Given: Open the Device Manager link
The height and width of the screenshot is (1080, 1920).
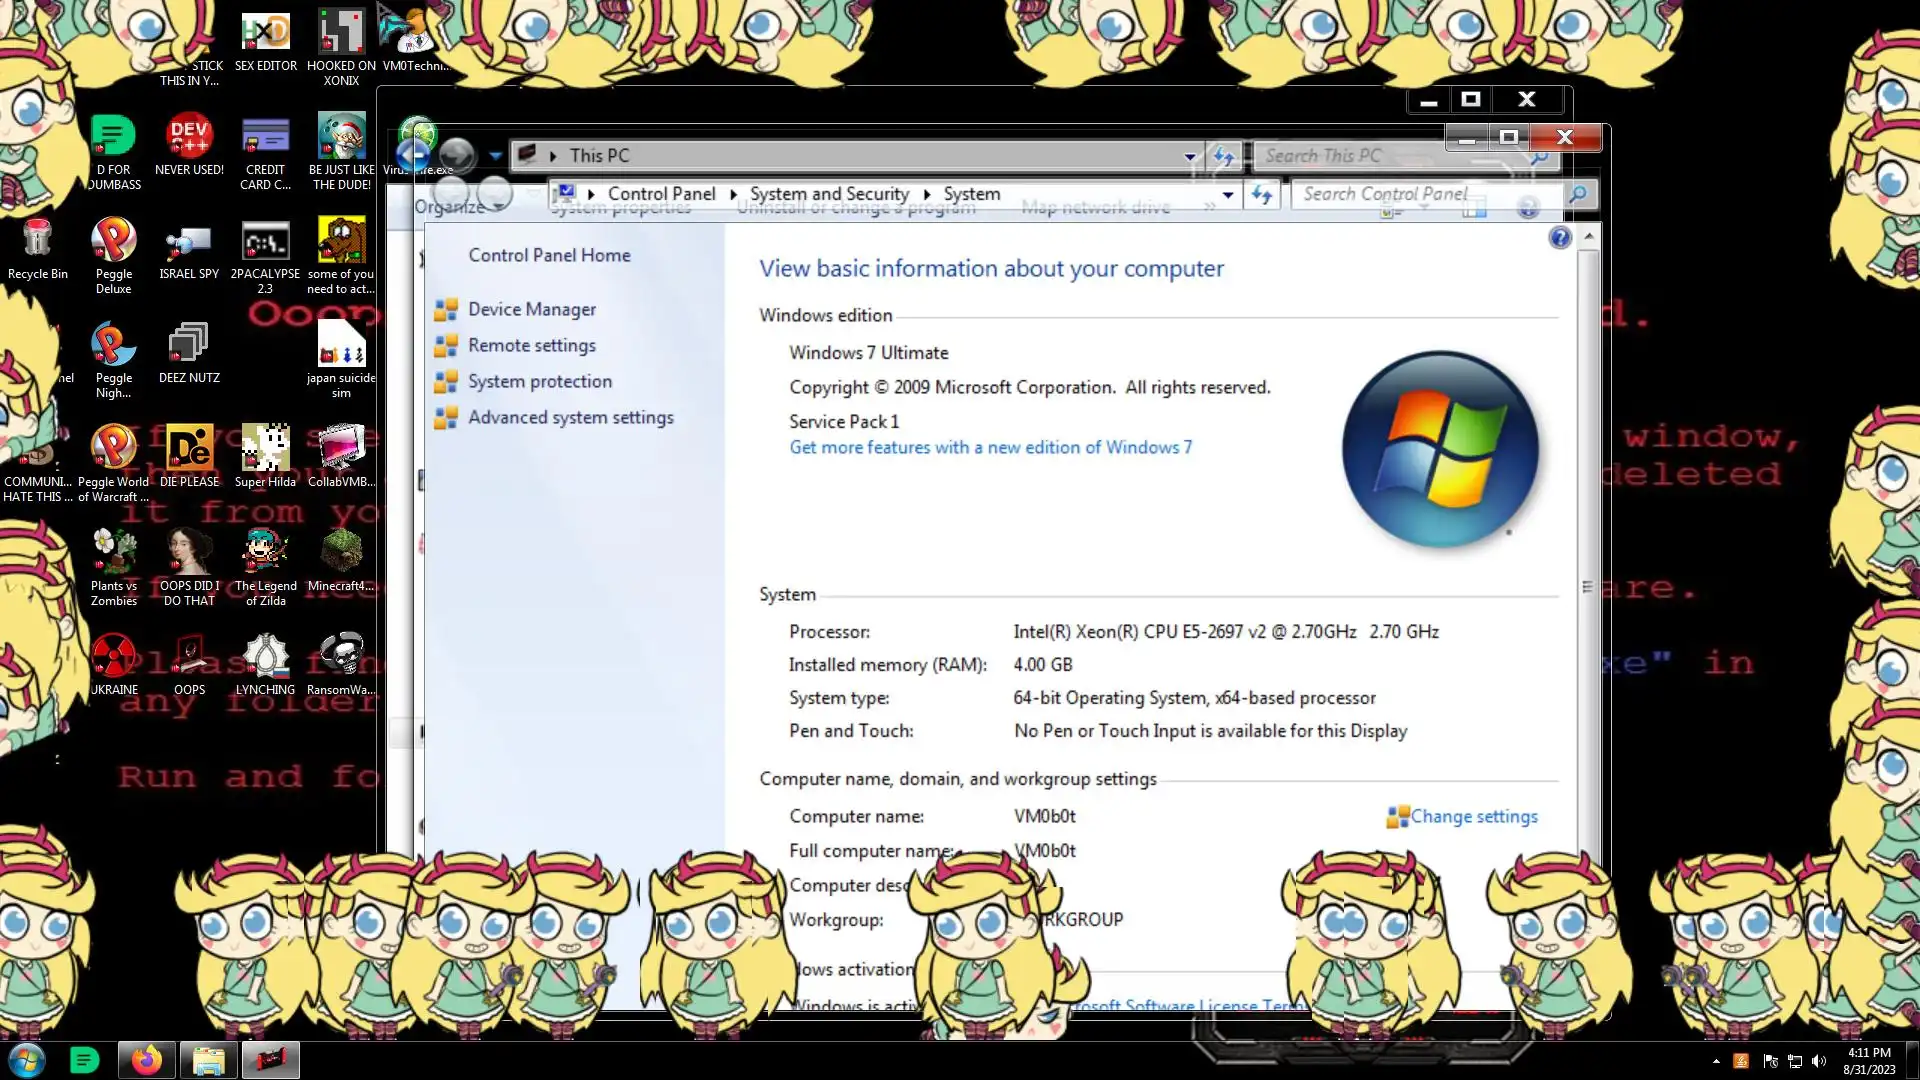Looking at the screenshot, I should 531,310.
